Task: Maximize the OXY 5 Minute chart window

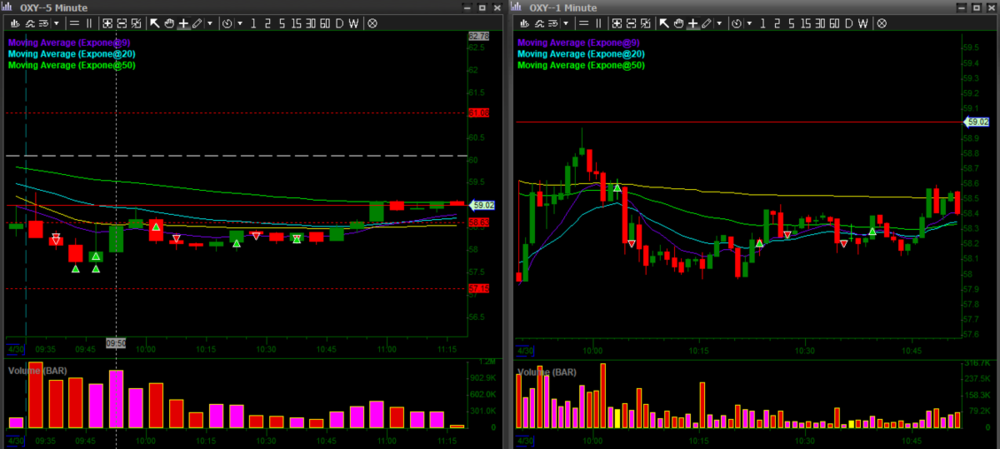Action: [x=484, y=6]
